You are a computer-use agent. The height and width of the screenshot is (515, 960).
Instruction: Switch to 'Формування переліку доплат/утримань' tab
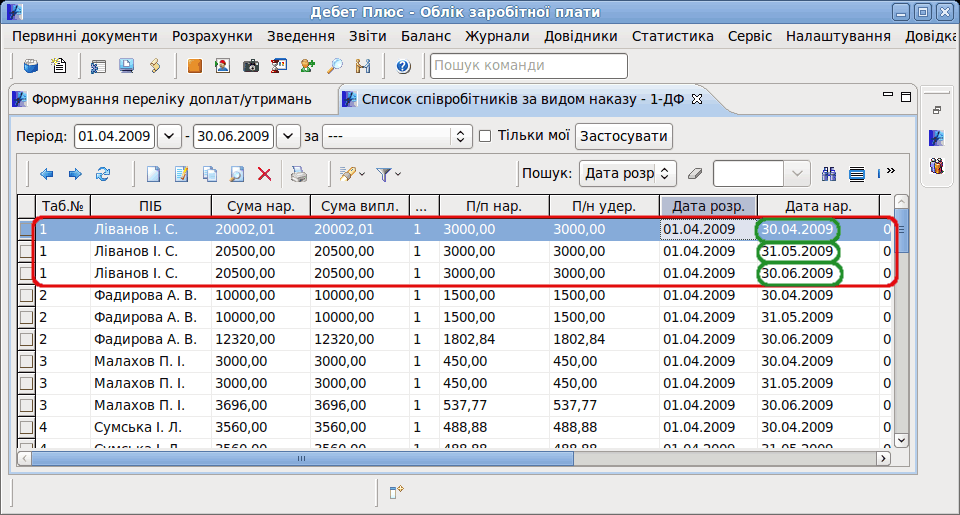[171, 99]
